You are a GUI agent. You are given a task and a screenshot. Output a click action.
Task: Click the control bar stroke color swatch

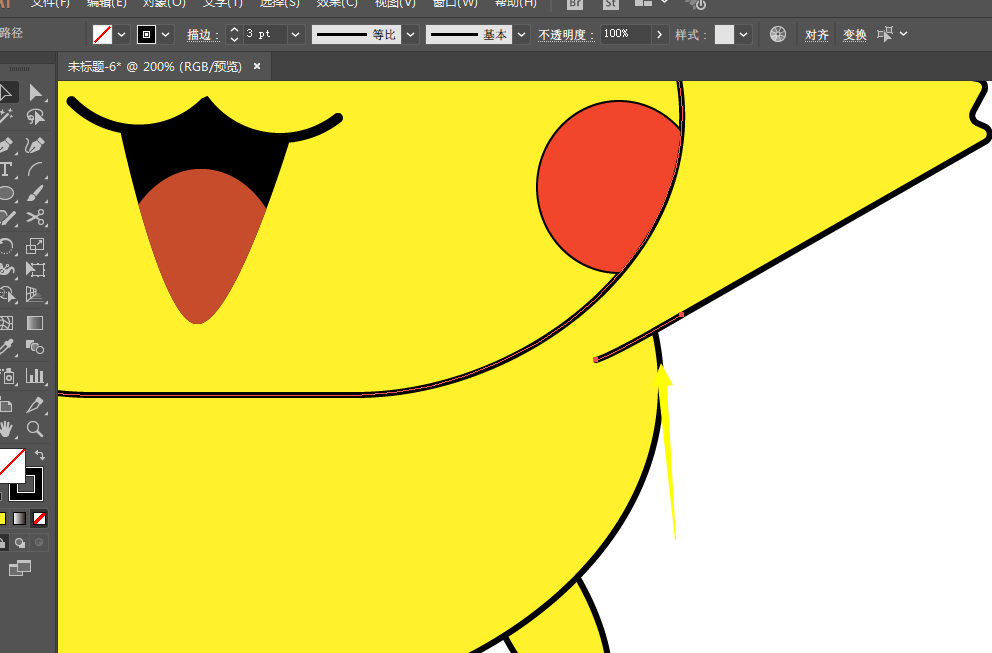tap(146, 34)
